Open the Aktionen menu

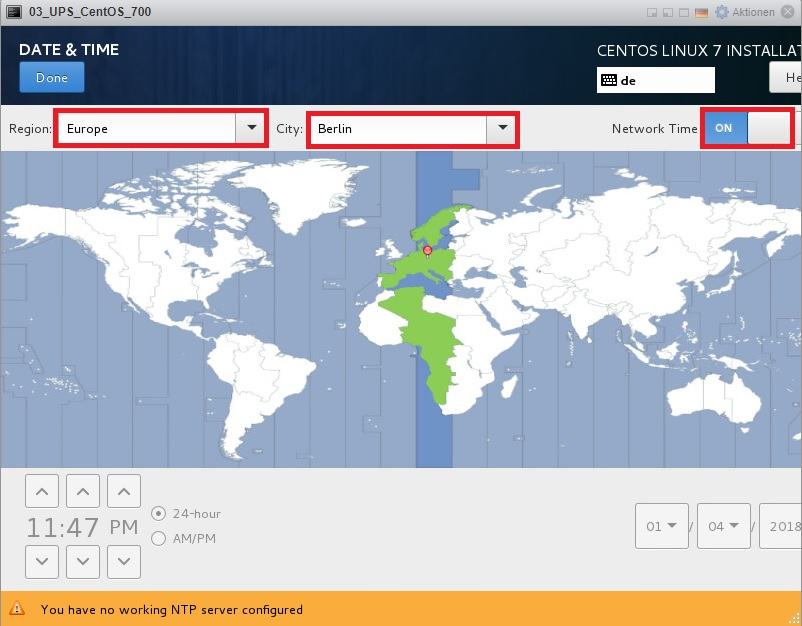[753, 12]
